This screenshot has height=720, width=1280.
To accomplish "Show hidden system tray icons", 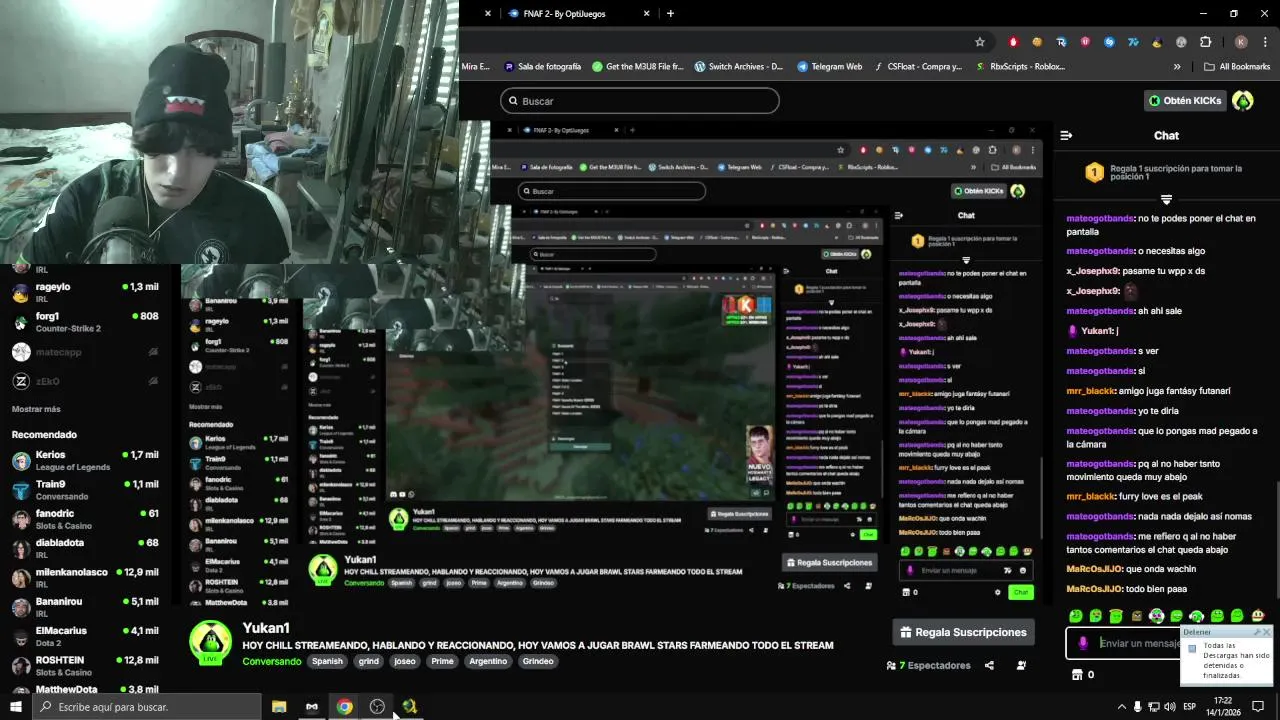I will (x=1121, y=706).
